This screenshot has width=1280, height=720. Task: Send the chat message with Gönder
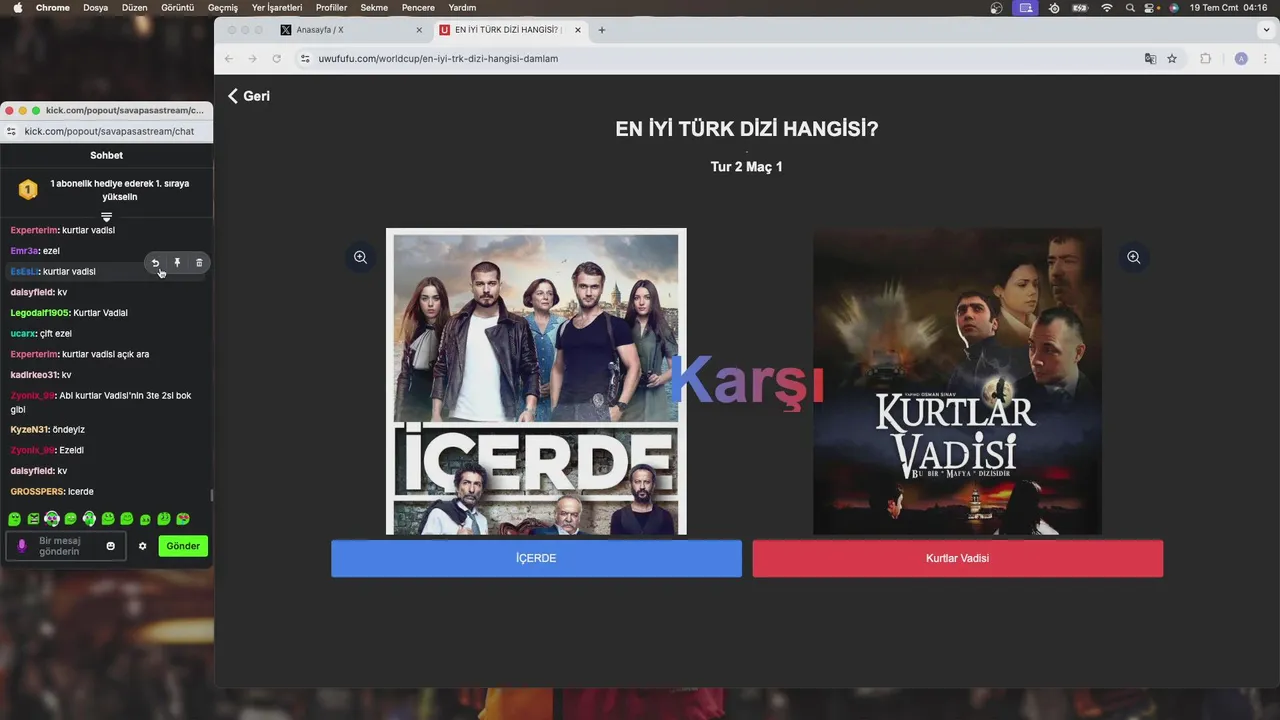pos(183,546)
